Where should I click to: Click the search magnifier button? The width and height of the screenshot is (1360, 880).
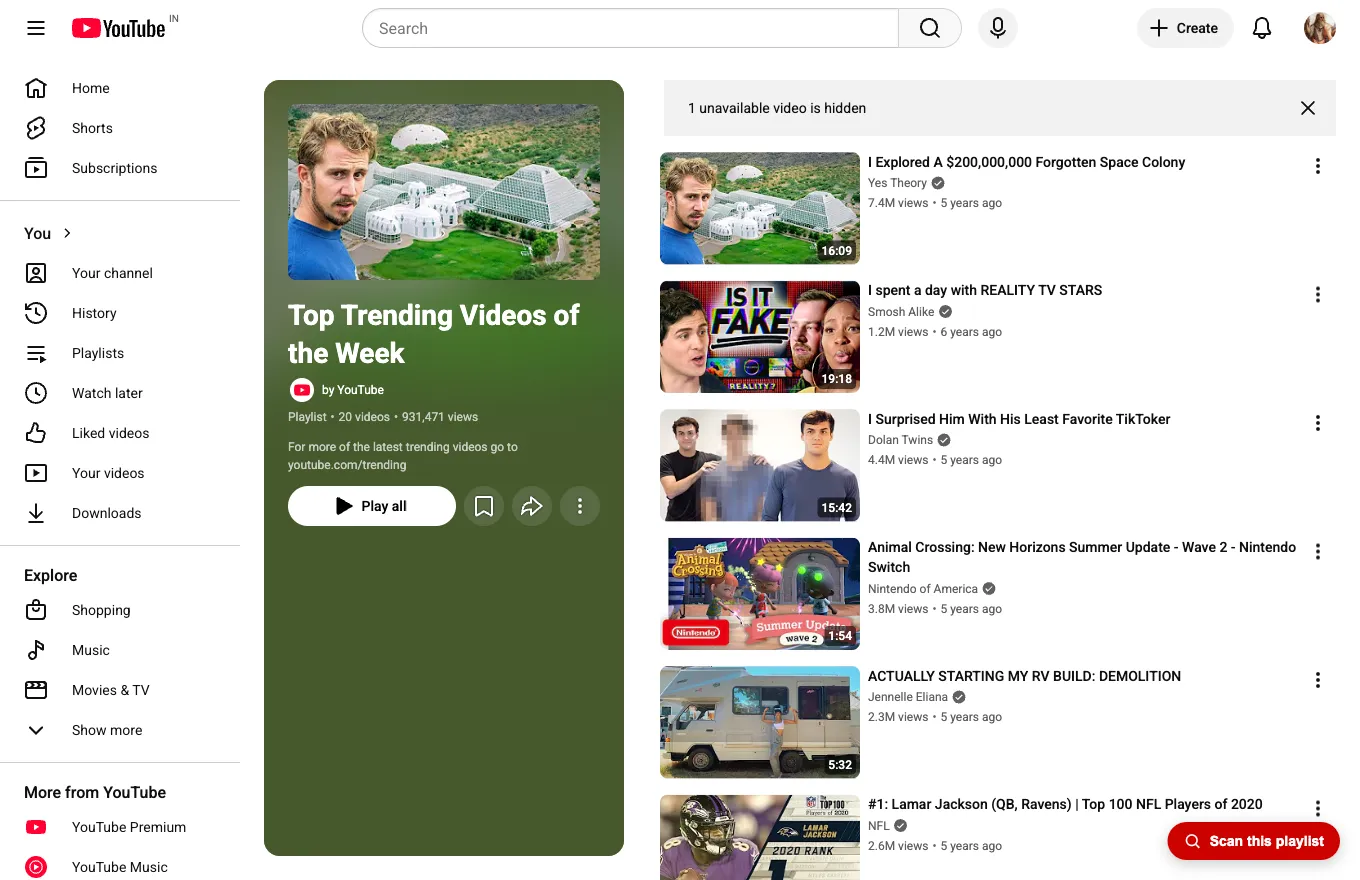pyautogui.click(x=930, y=28)
